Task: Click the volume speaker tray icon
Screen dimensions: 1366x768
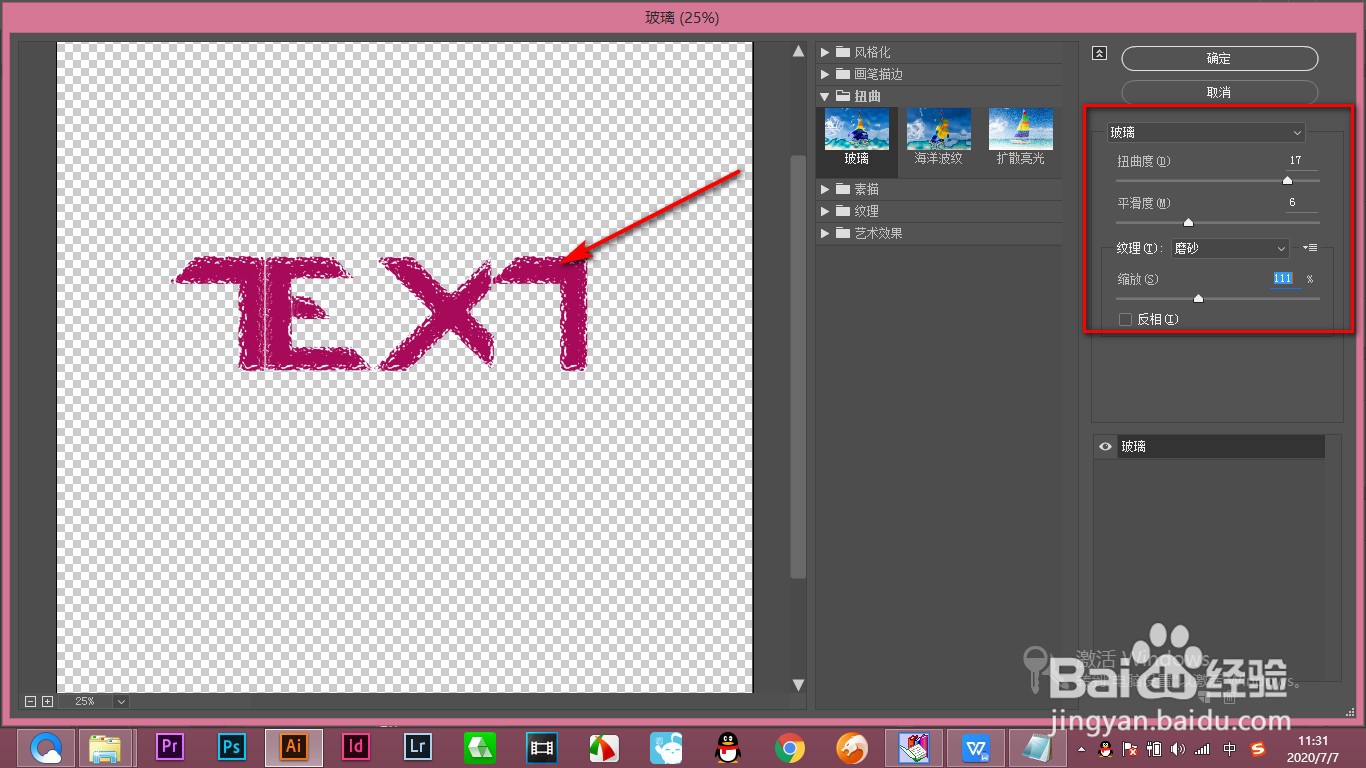Action: pos(1178,748)
